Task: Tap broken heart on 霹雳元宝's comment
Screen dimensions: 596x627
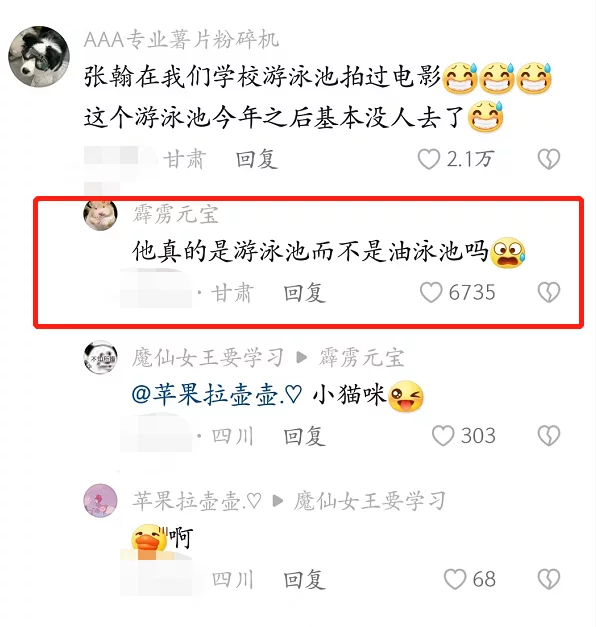Action: 549,292
